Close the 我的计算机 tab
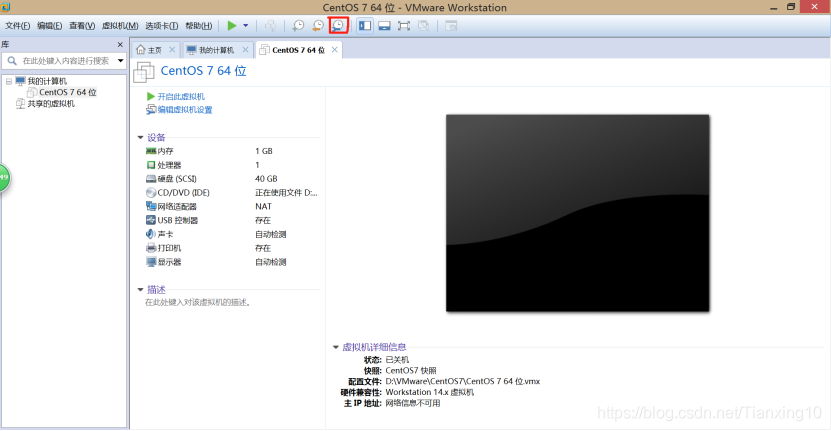 245,49
